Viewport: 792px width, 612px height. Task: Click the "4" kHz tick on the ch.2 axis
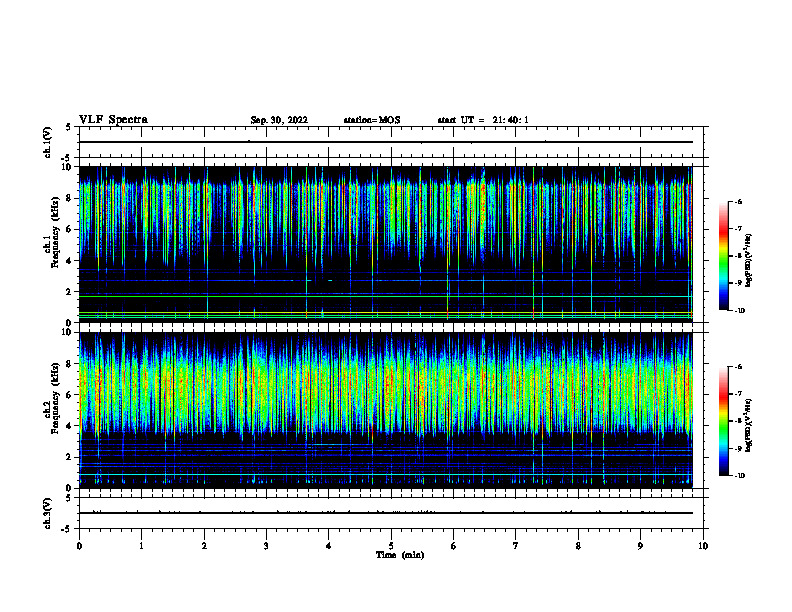click(70, 426)
